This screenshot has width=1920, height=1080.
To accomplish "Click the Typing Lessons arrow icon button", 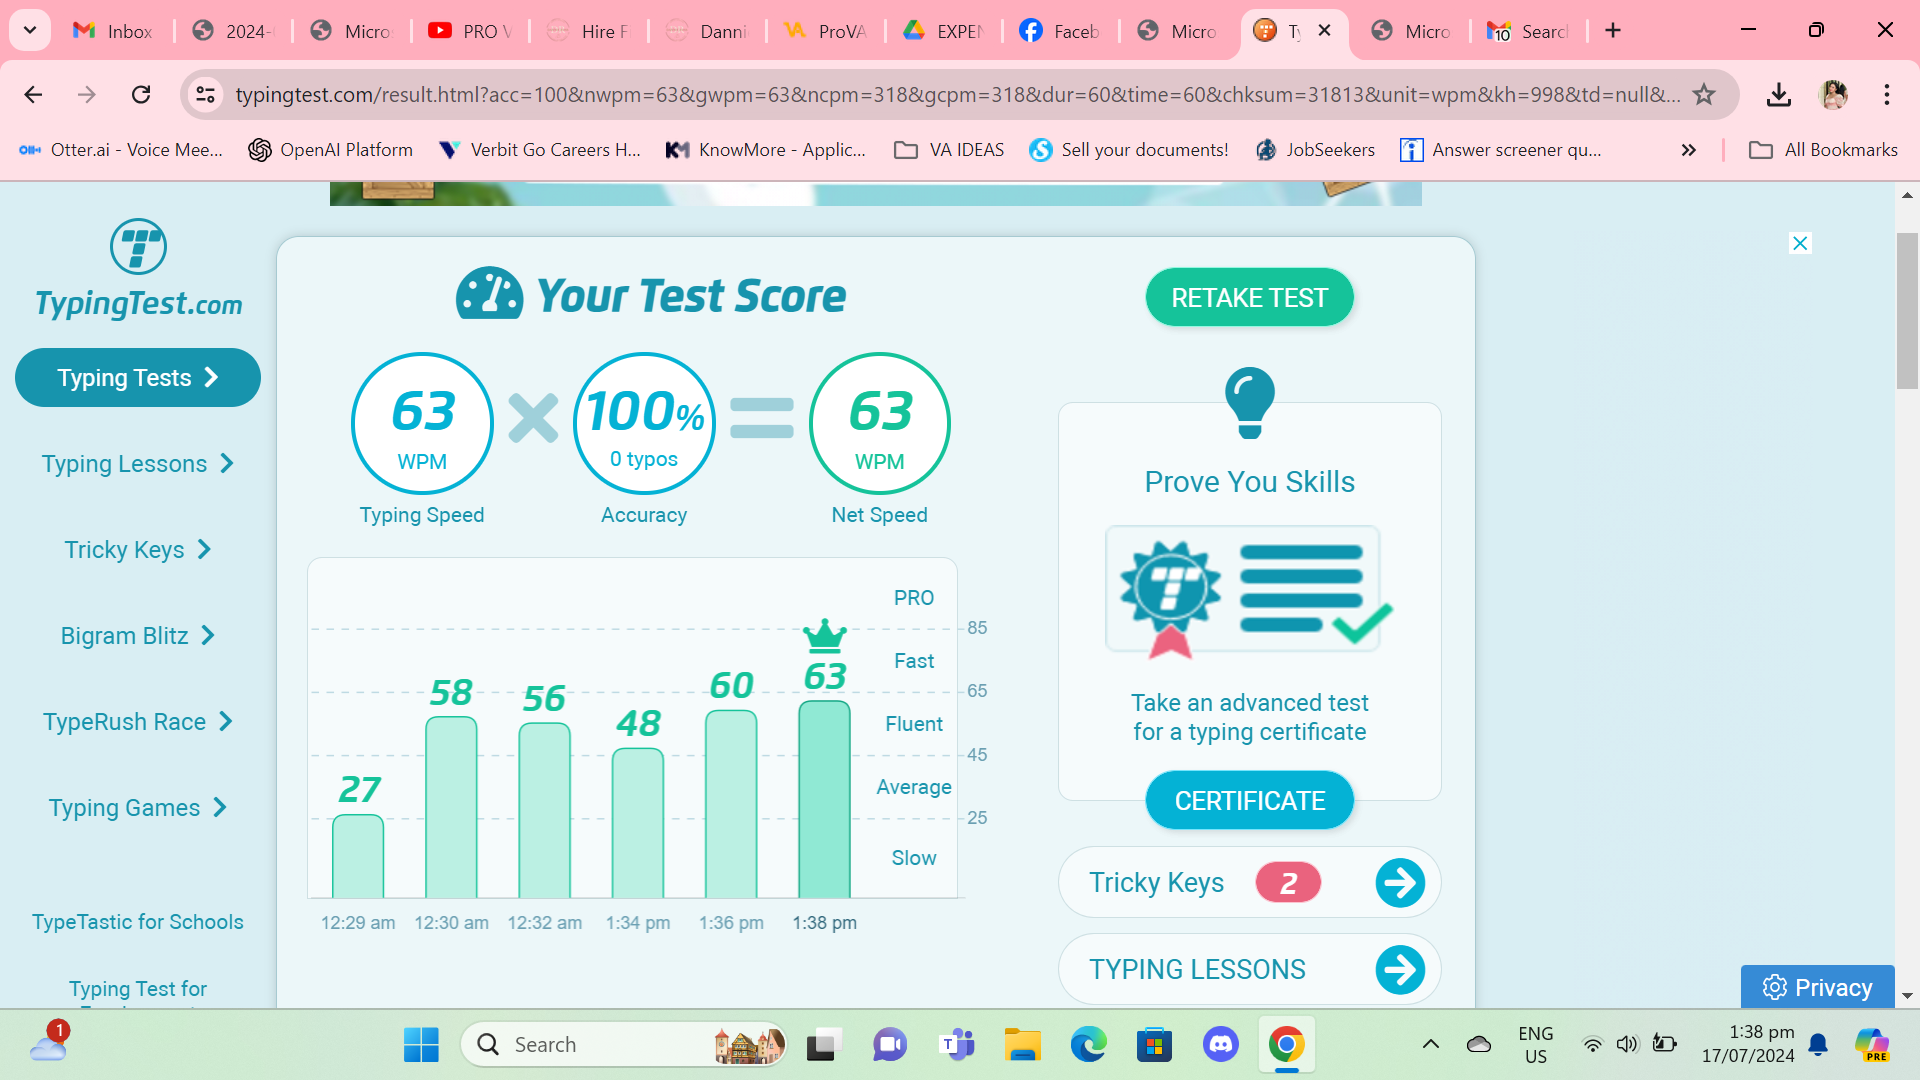I will point(1399,969).
